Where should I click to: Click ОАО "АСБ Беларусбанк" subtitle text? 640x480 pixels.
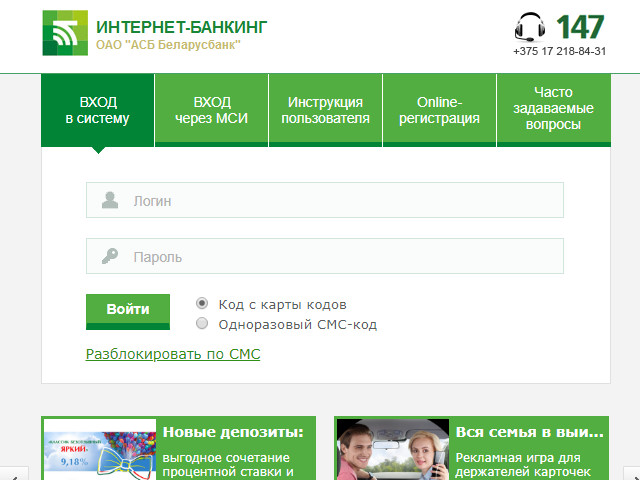point(168,44)
